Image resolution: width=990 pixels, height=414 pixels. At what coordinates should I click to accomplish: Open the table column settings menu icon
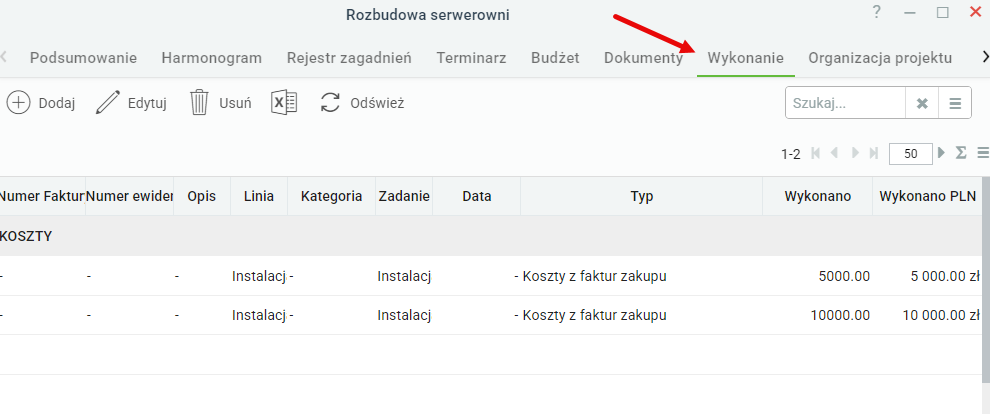(x=983, y=153)
